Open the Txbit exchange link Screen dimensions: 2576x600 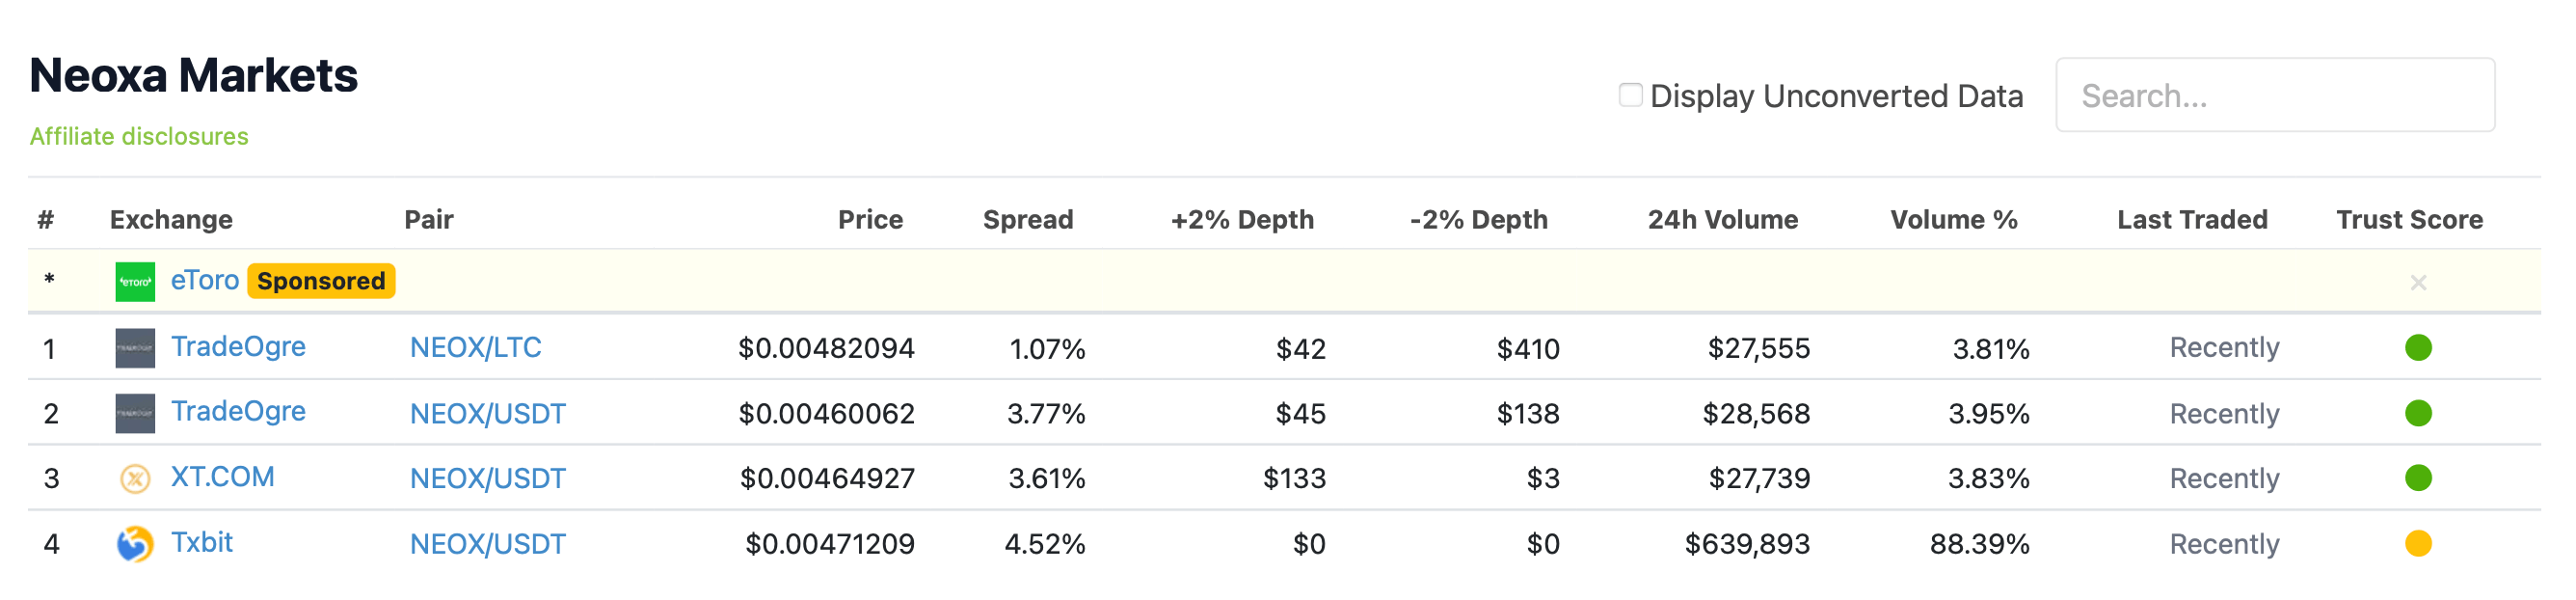pos(201,542)
